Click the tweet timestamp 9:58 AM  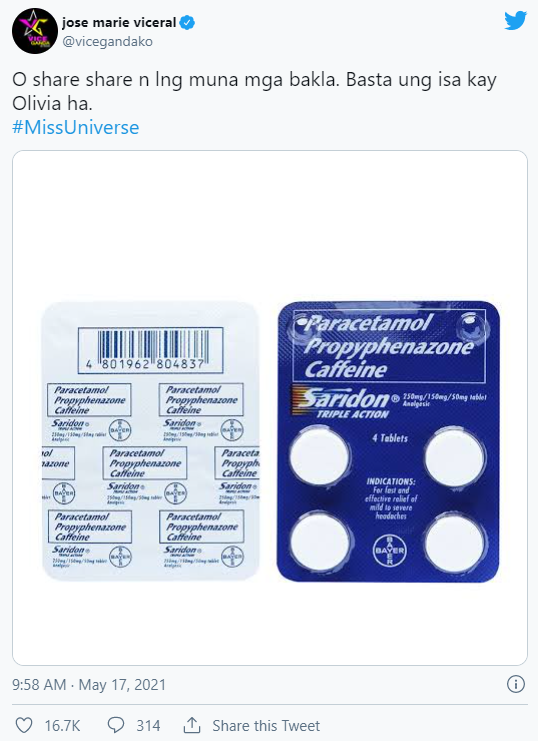[39, 685]
